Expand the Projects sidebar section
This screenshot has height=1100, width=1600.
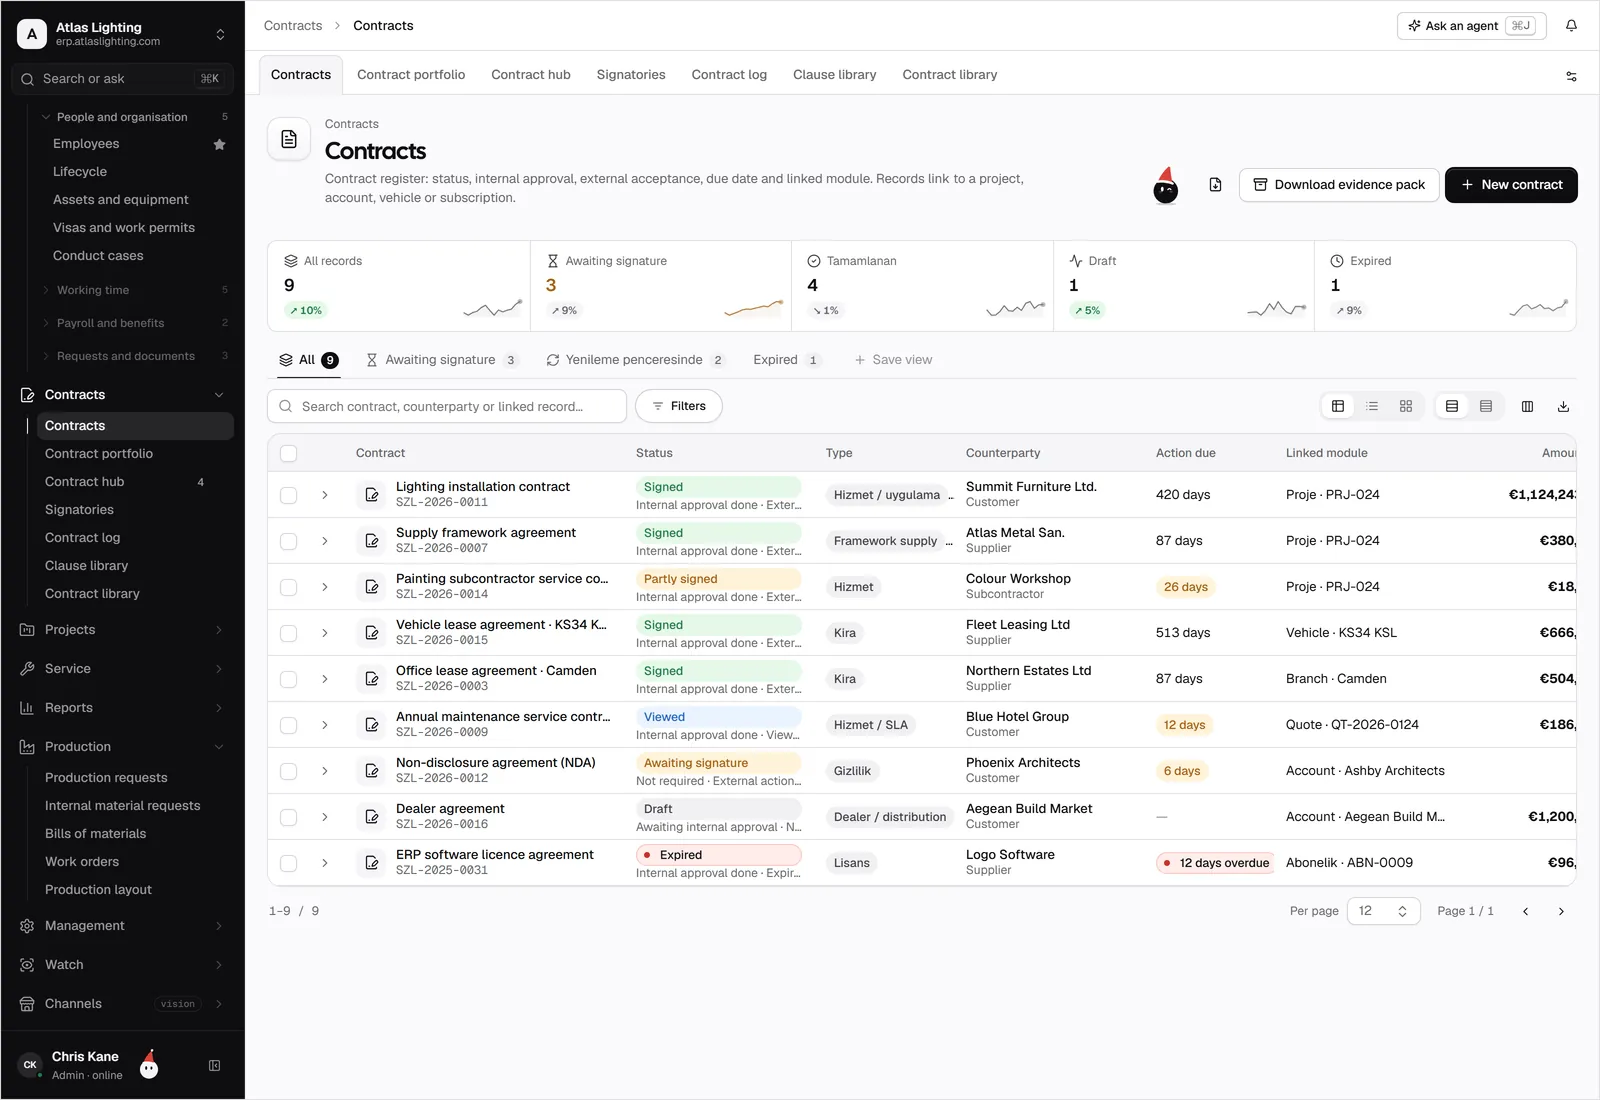(x=124, y=630)
